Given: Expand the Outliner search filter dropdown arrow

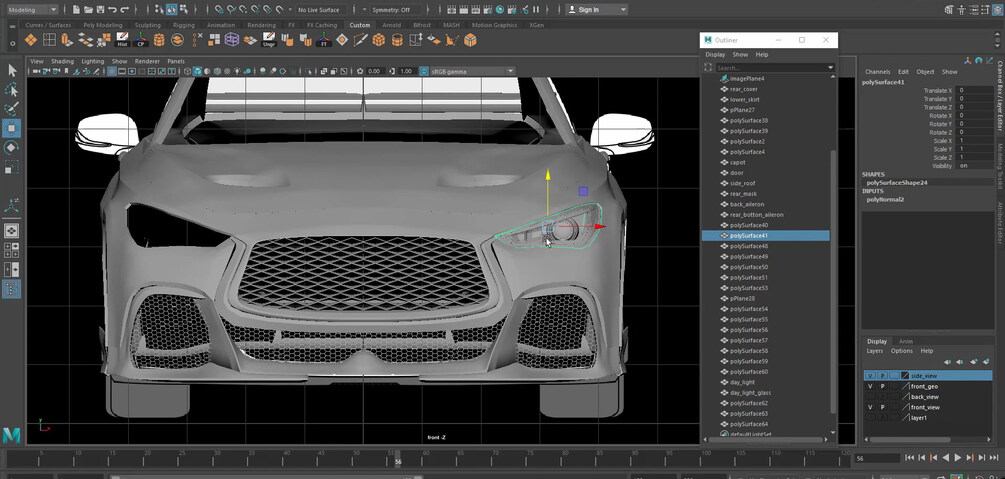Looking at the screenshot, I should tap(830, 68).
